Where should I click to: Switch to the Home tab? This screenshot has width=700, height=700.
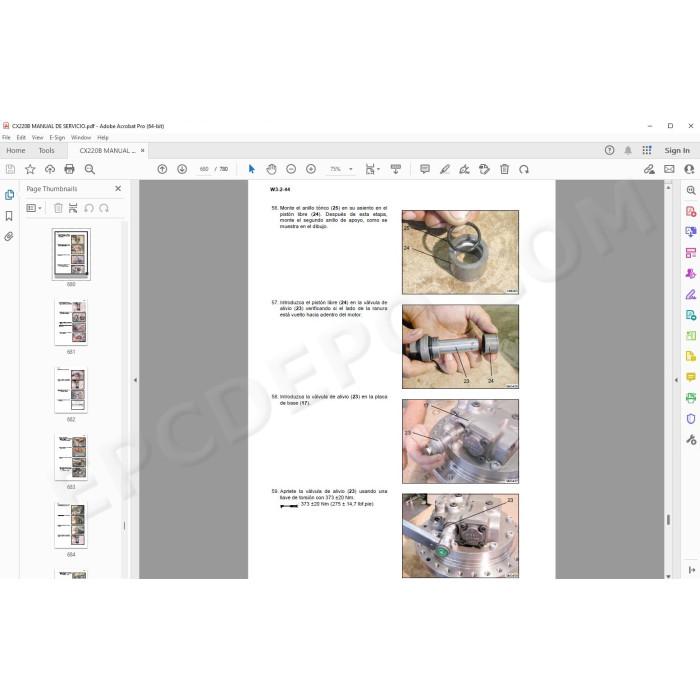16,150
